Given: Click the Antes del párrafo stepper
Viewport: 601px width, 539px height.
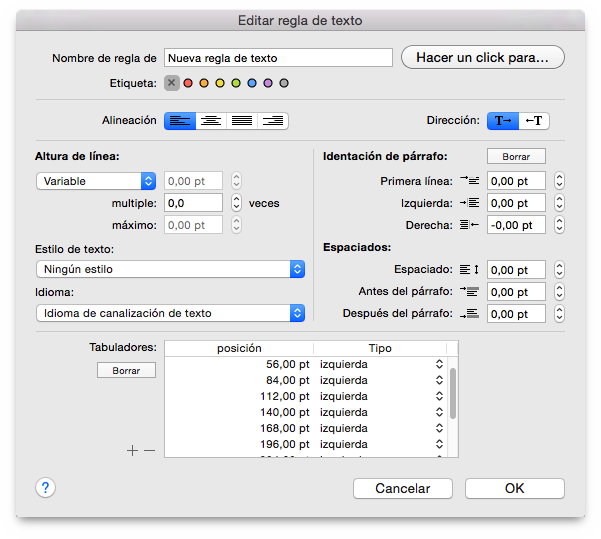Looking at the screenshot, I should click(x=559, y=292).
